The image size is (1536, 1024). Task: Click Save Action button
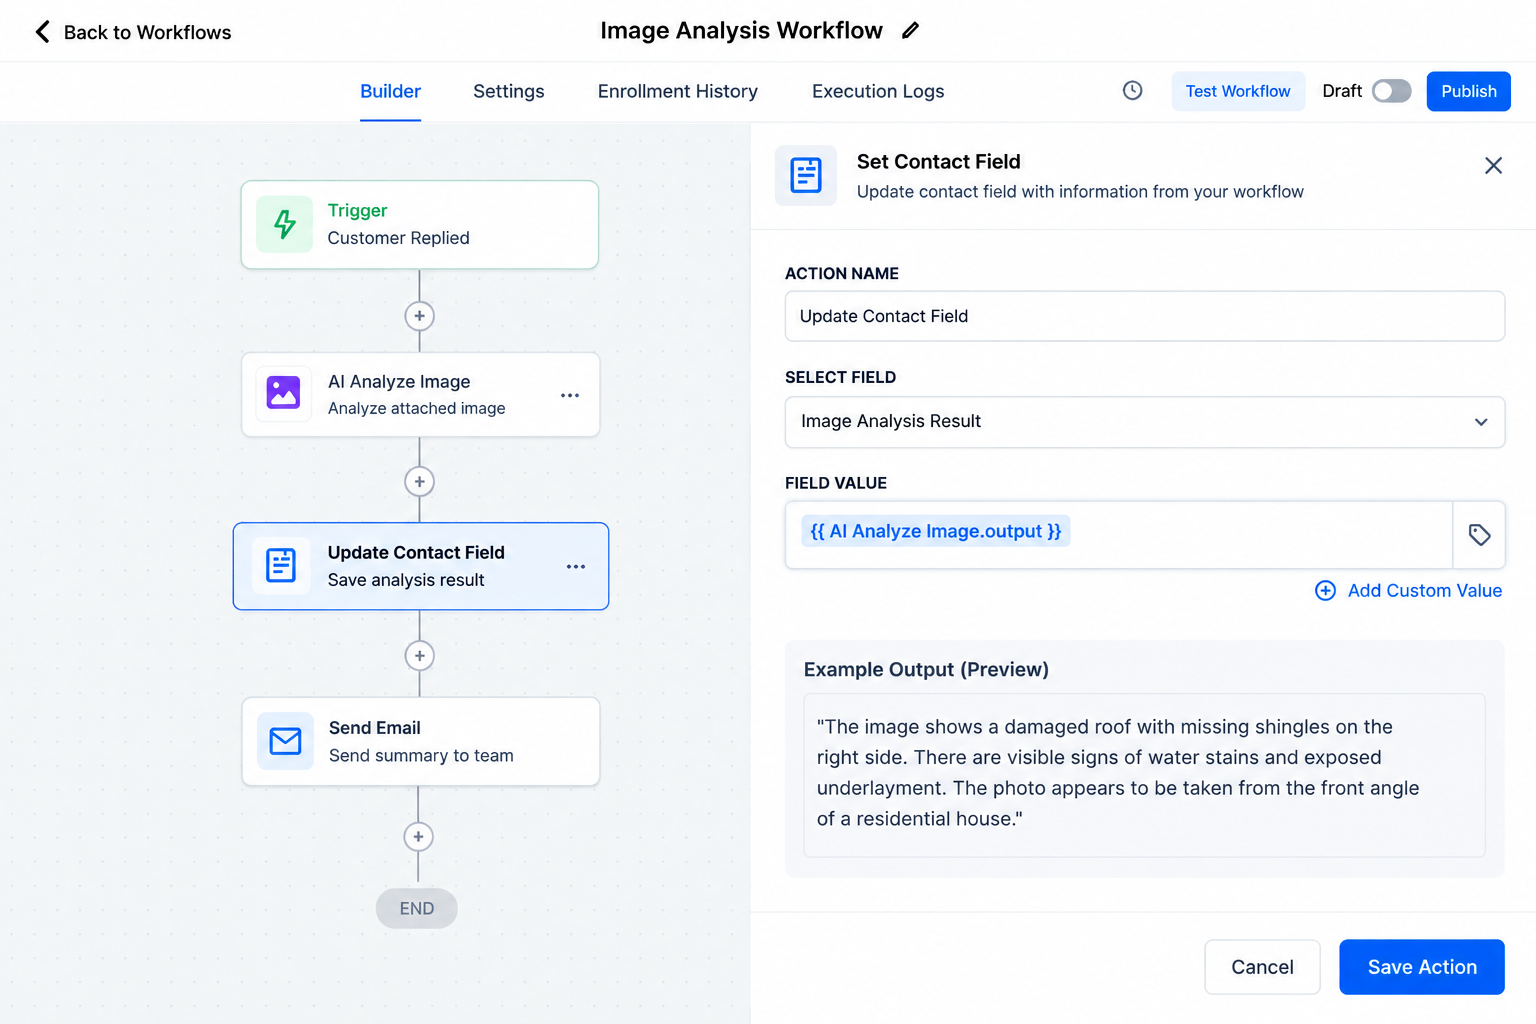[x=1422, y=967]
